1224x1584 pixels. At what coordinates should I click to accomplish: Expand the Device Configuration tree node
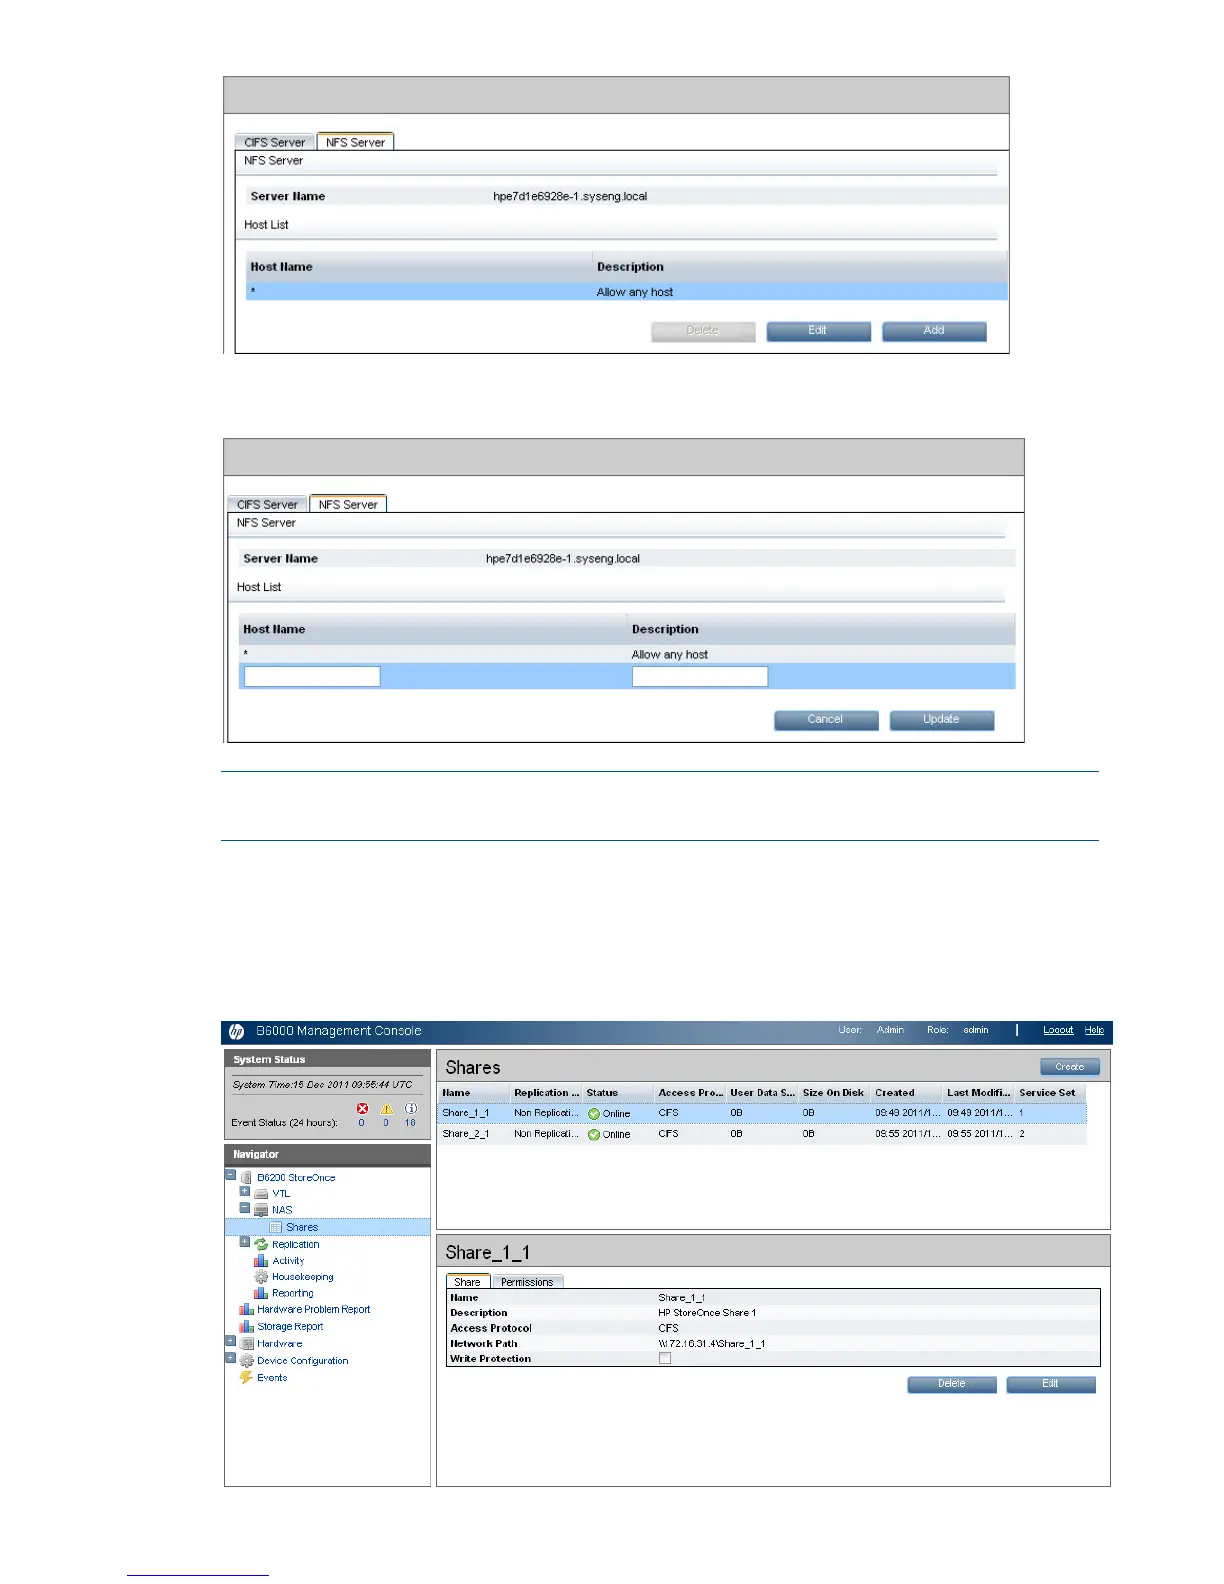click(231, 1358)
